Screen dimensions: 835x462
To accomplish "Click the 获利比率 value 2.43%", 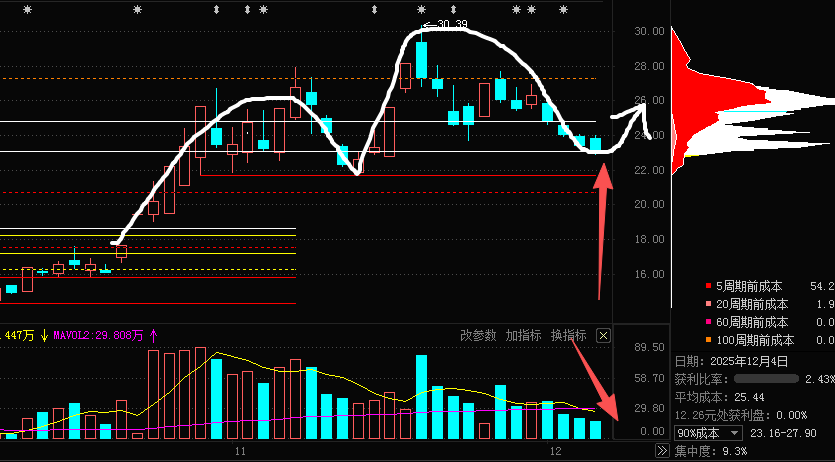I will (x=820, y=379).
